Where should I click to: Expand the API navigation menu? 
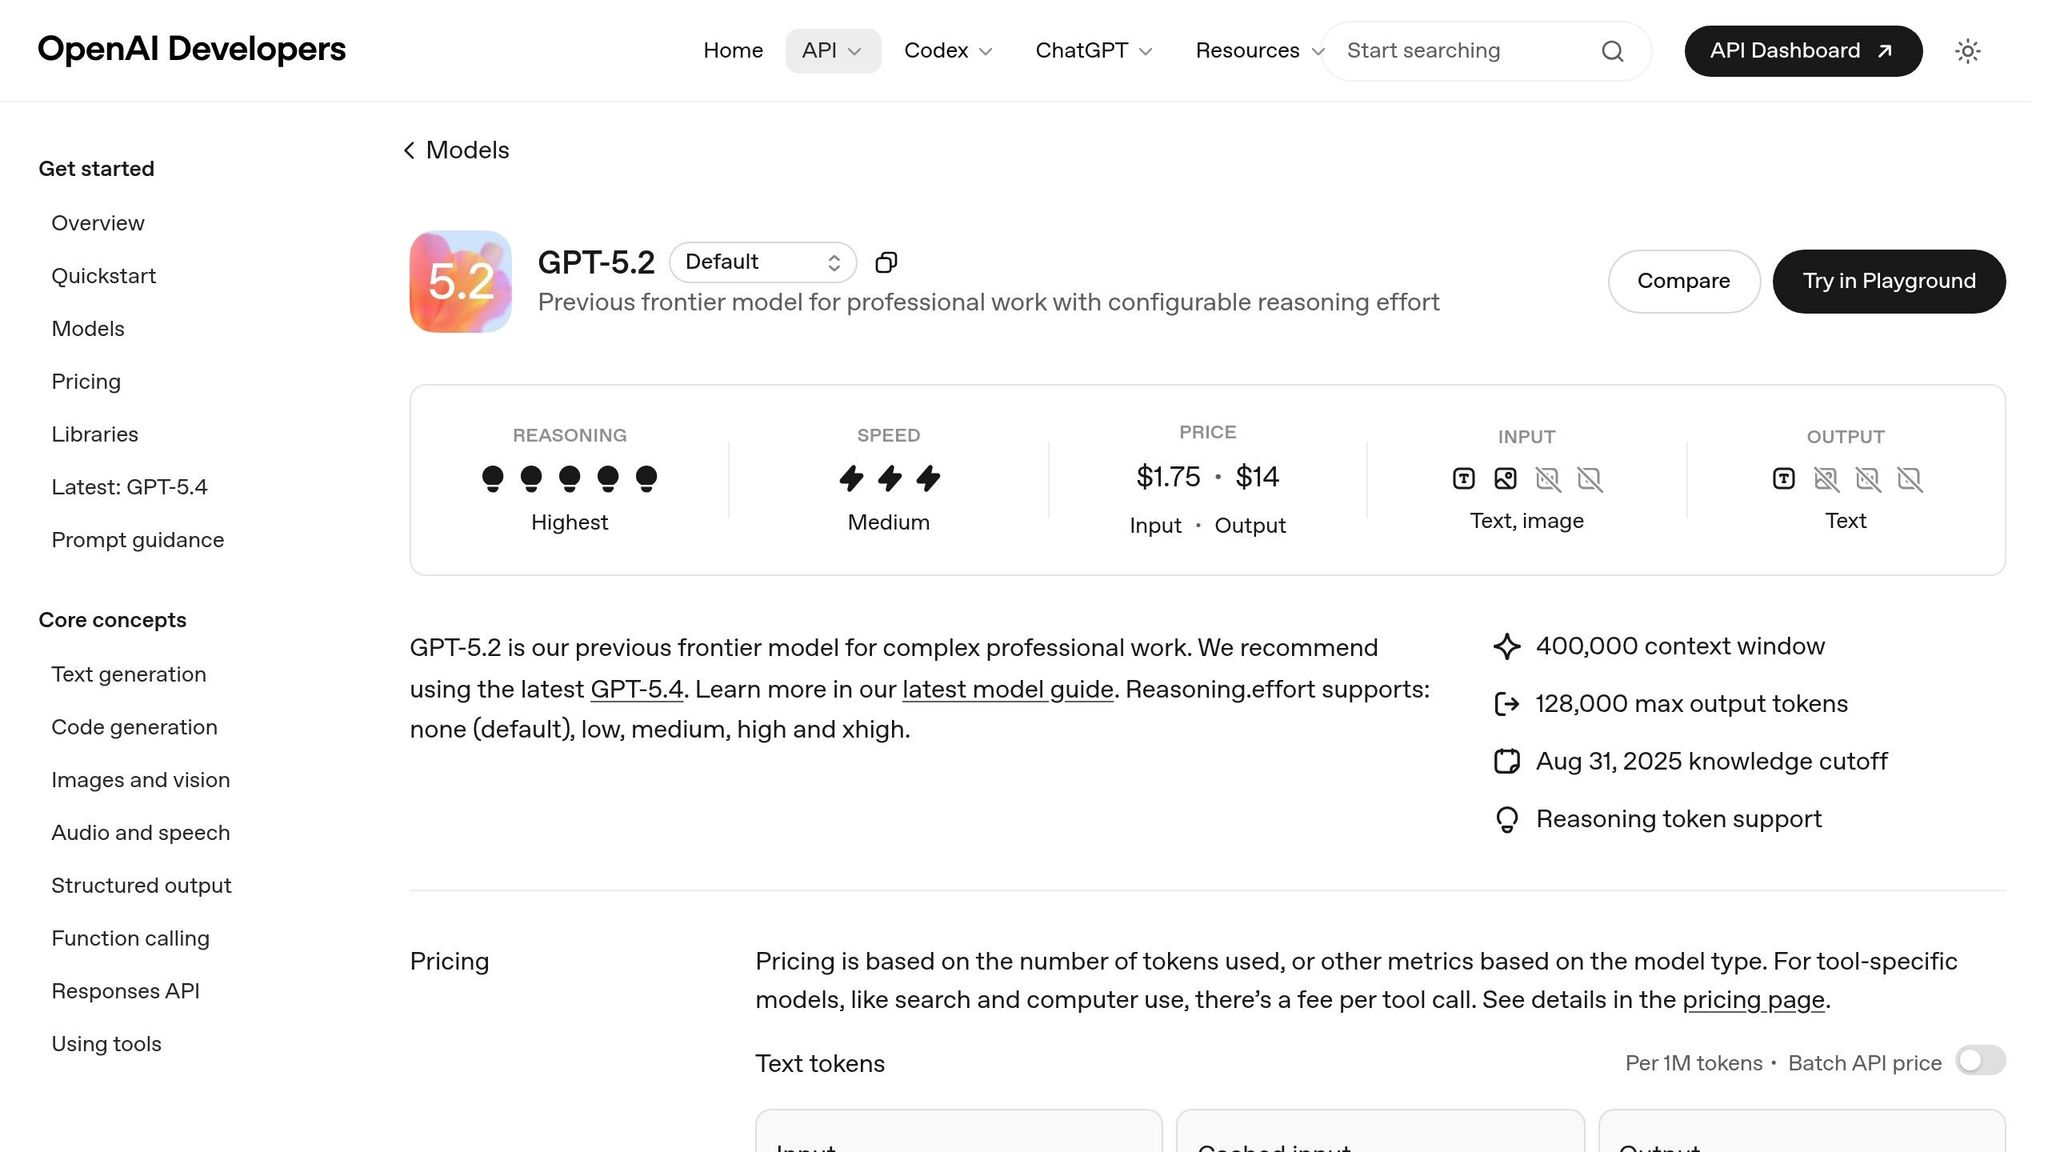click(832, 51)
